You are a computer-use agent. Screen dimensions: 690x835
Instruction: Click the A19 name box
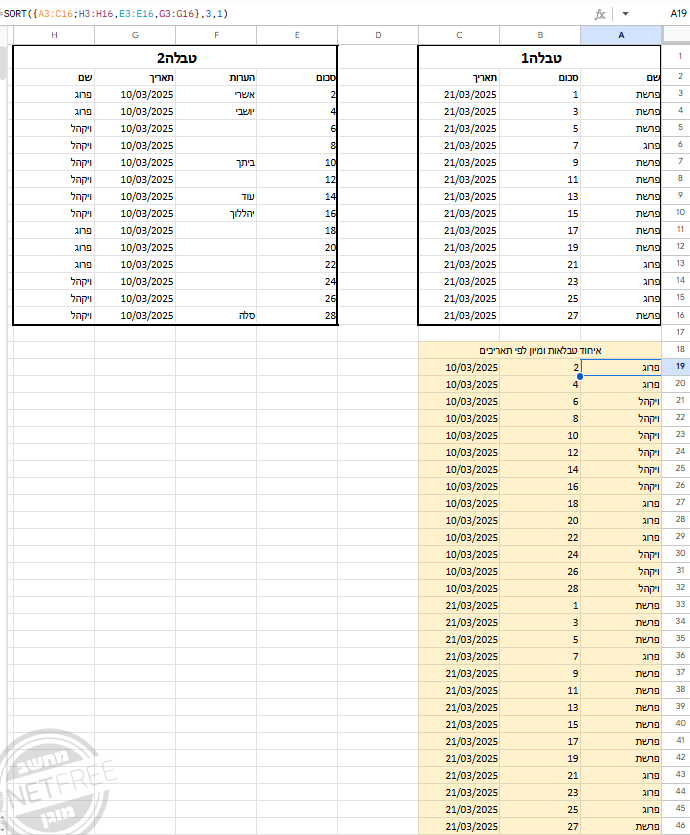[x=678, y=14]
